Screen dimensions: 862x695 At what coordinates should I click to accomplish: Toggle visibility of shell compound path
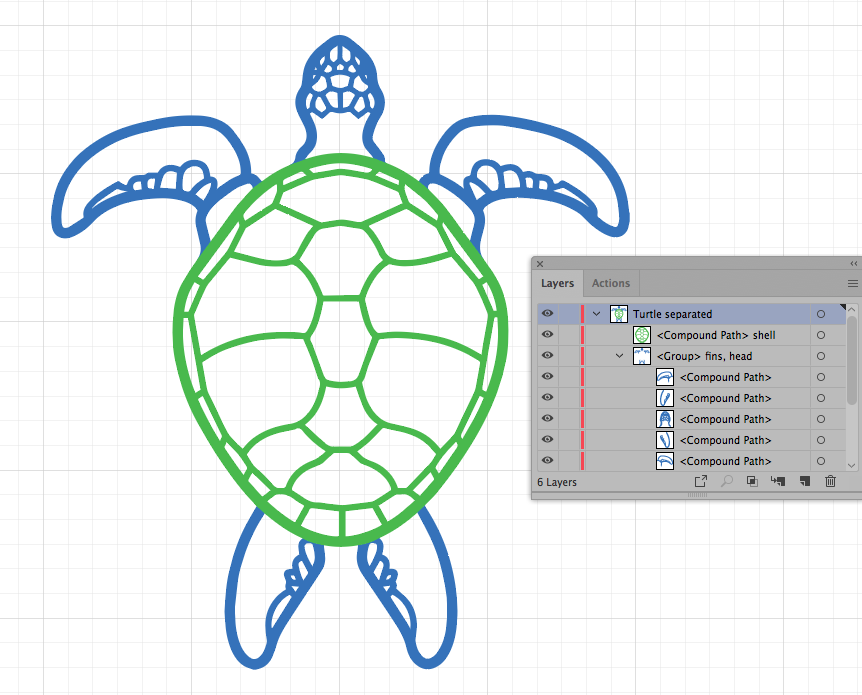547,335
